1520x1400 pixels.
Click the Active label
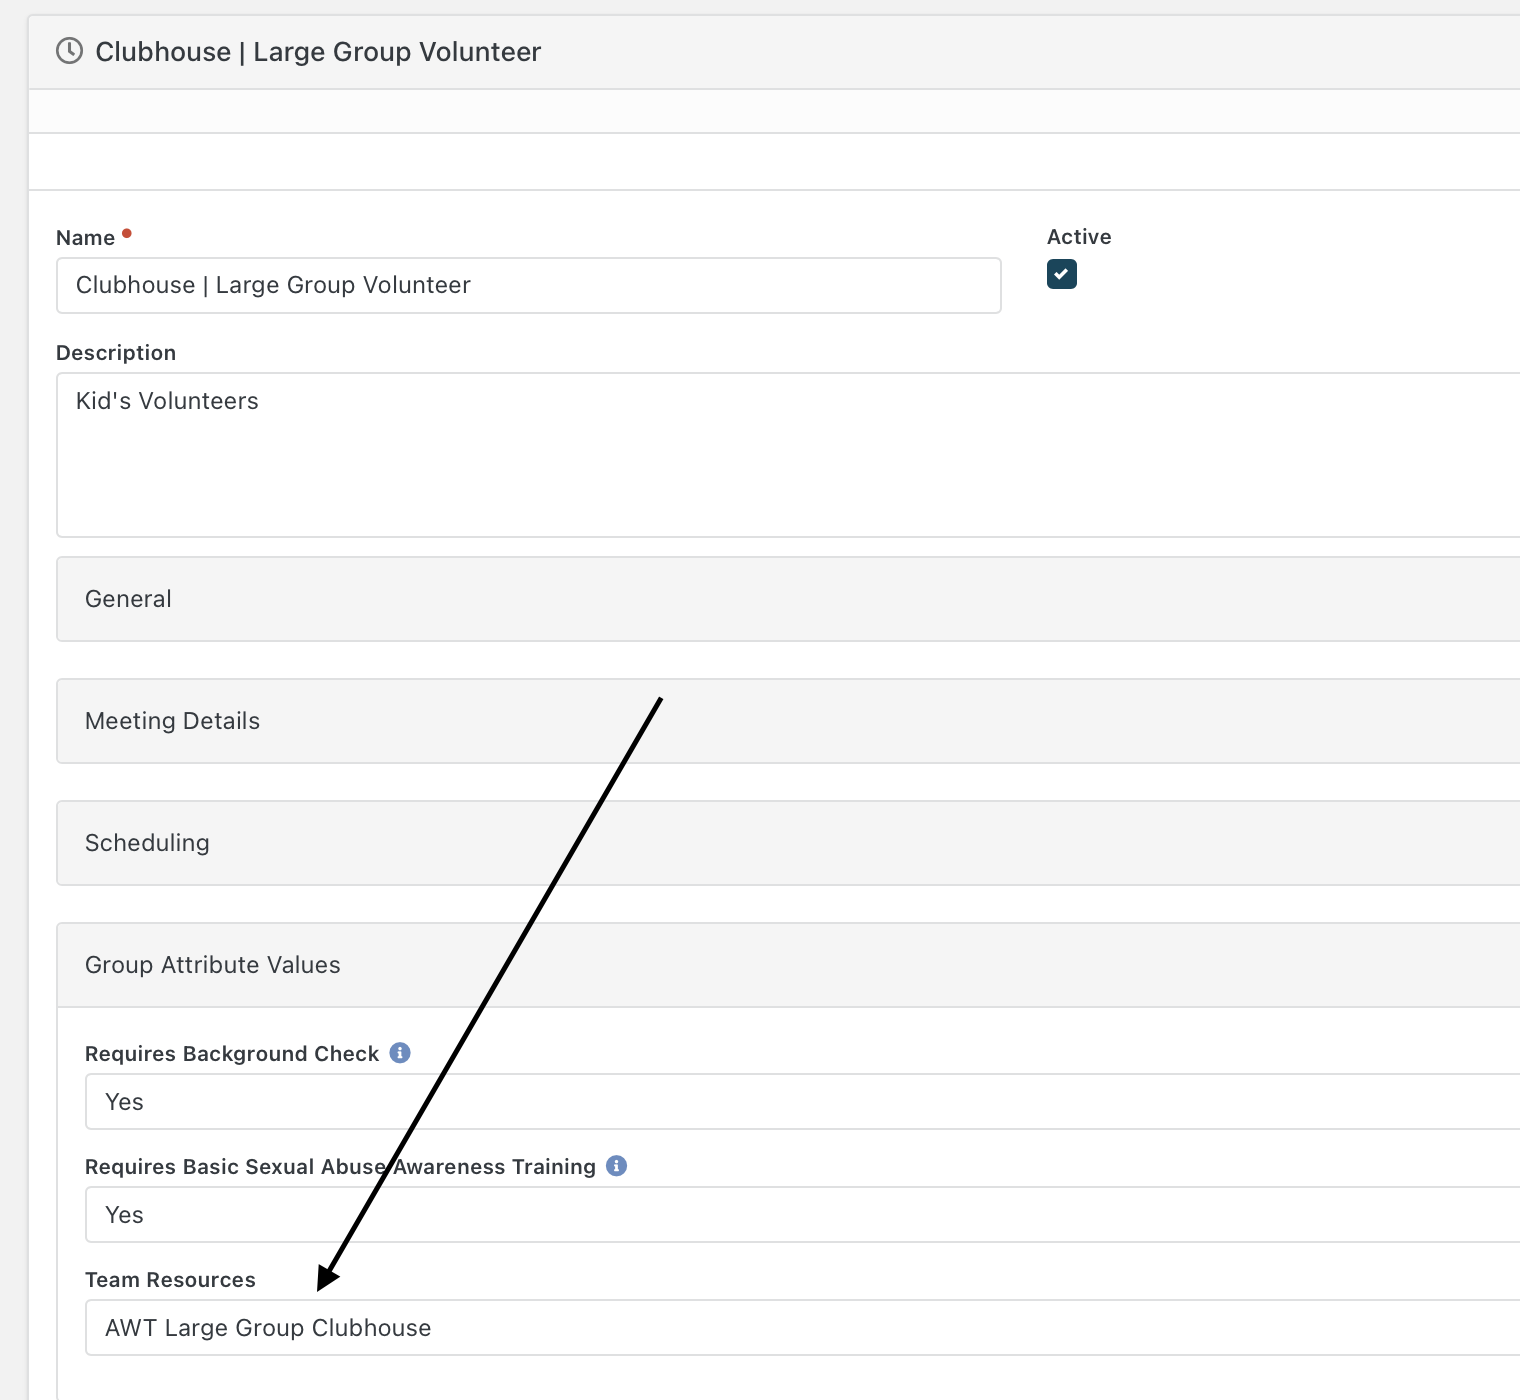pyautogui.click(x=1079, y=237)
